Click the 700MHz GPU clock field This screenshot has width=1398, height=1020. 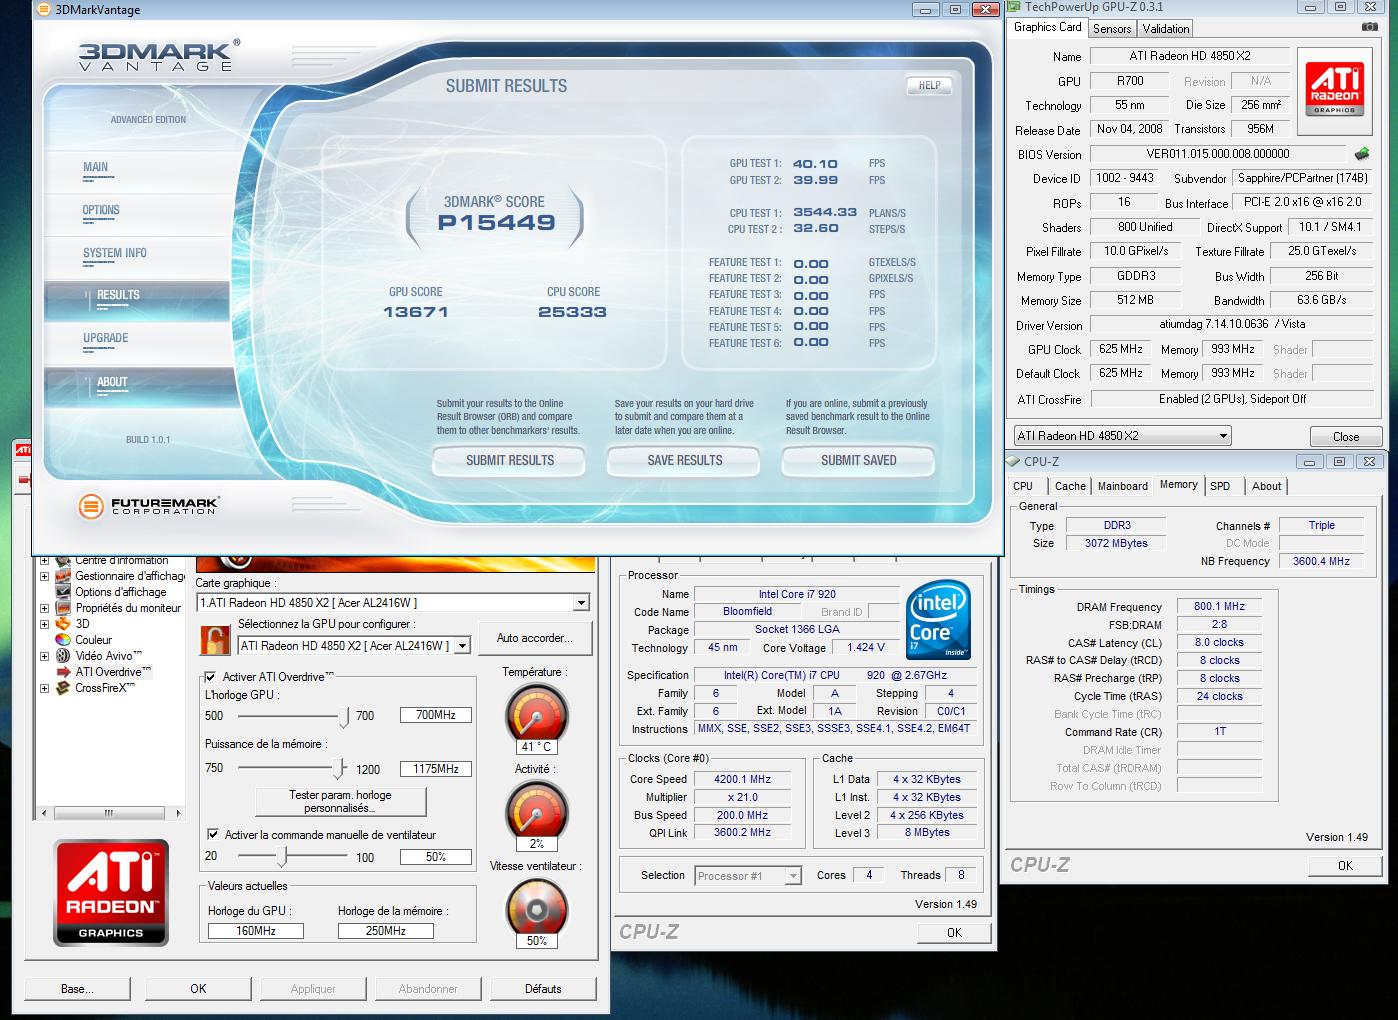436,715
